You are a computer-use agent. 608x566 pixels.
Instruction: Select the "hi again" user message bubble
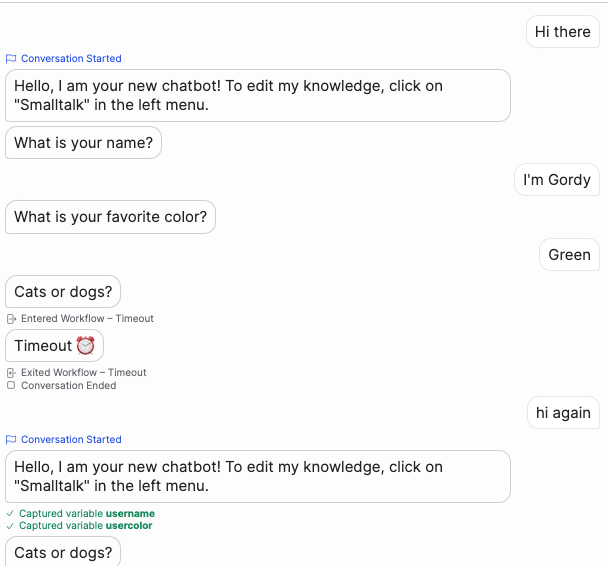(x=563, y=413)
